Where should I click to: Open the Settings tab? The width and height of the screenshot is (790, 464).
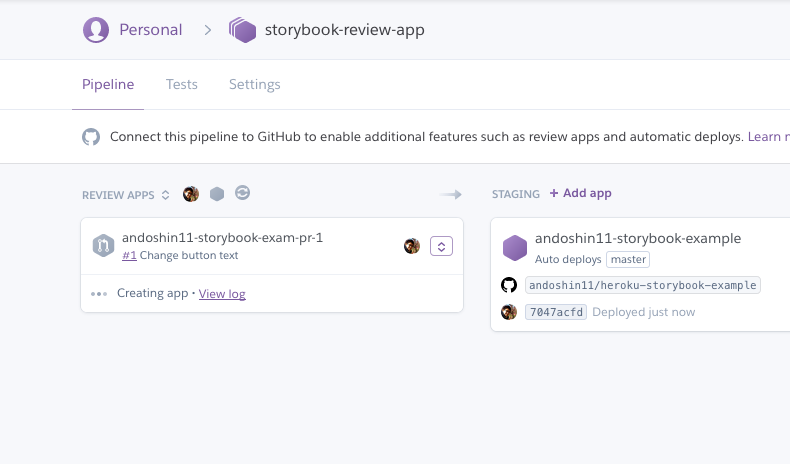[254, 84]
